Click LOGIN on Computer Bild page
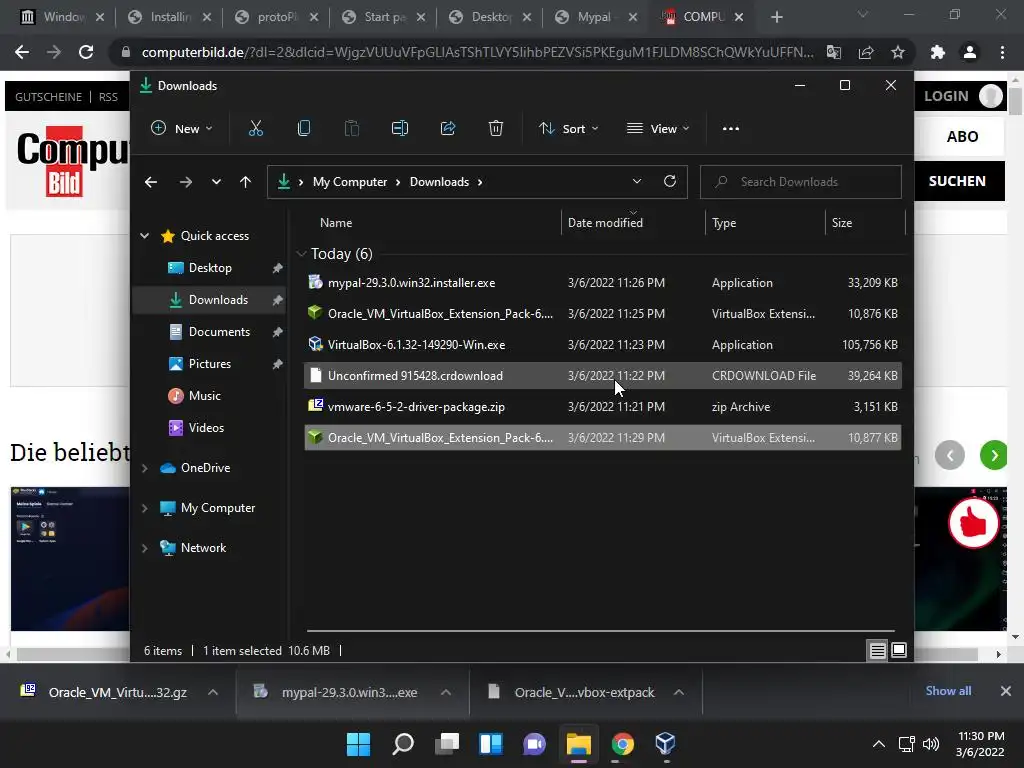1024x768 pixels. click(946, 97)
